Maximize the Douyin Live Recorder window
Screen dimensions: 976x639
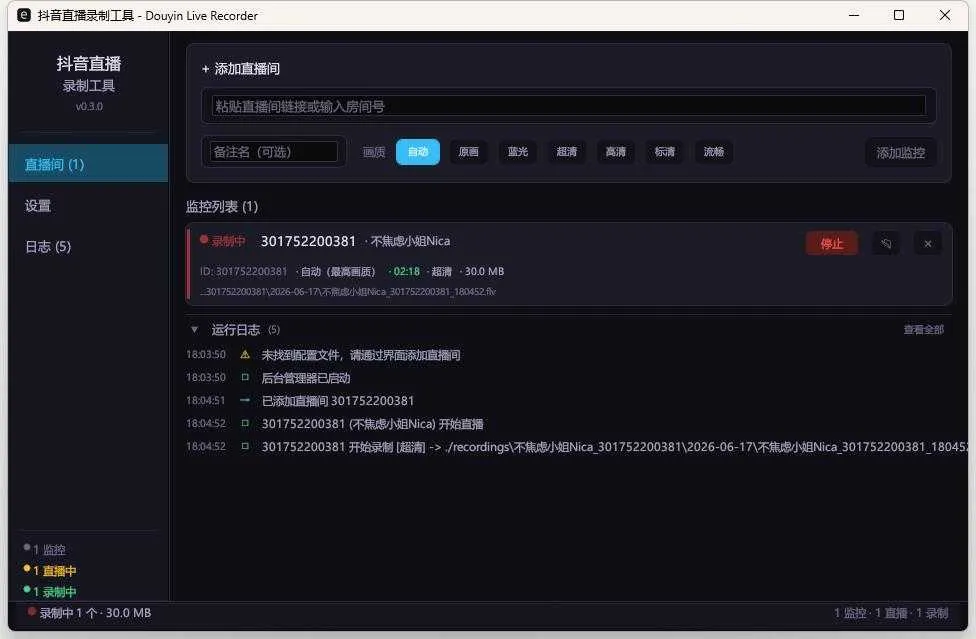coord(899,15)
